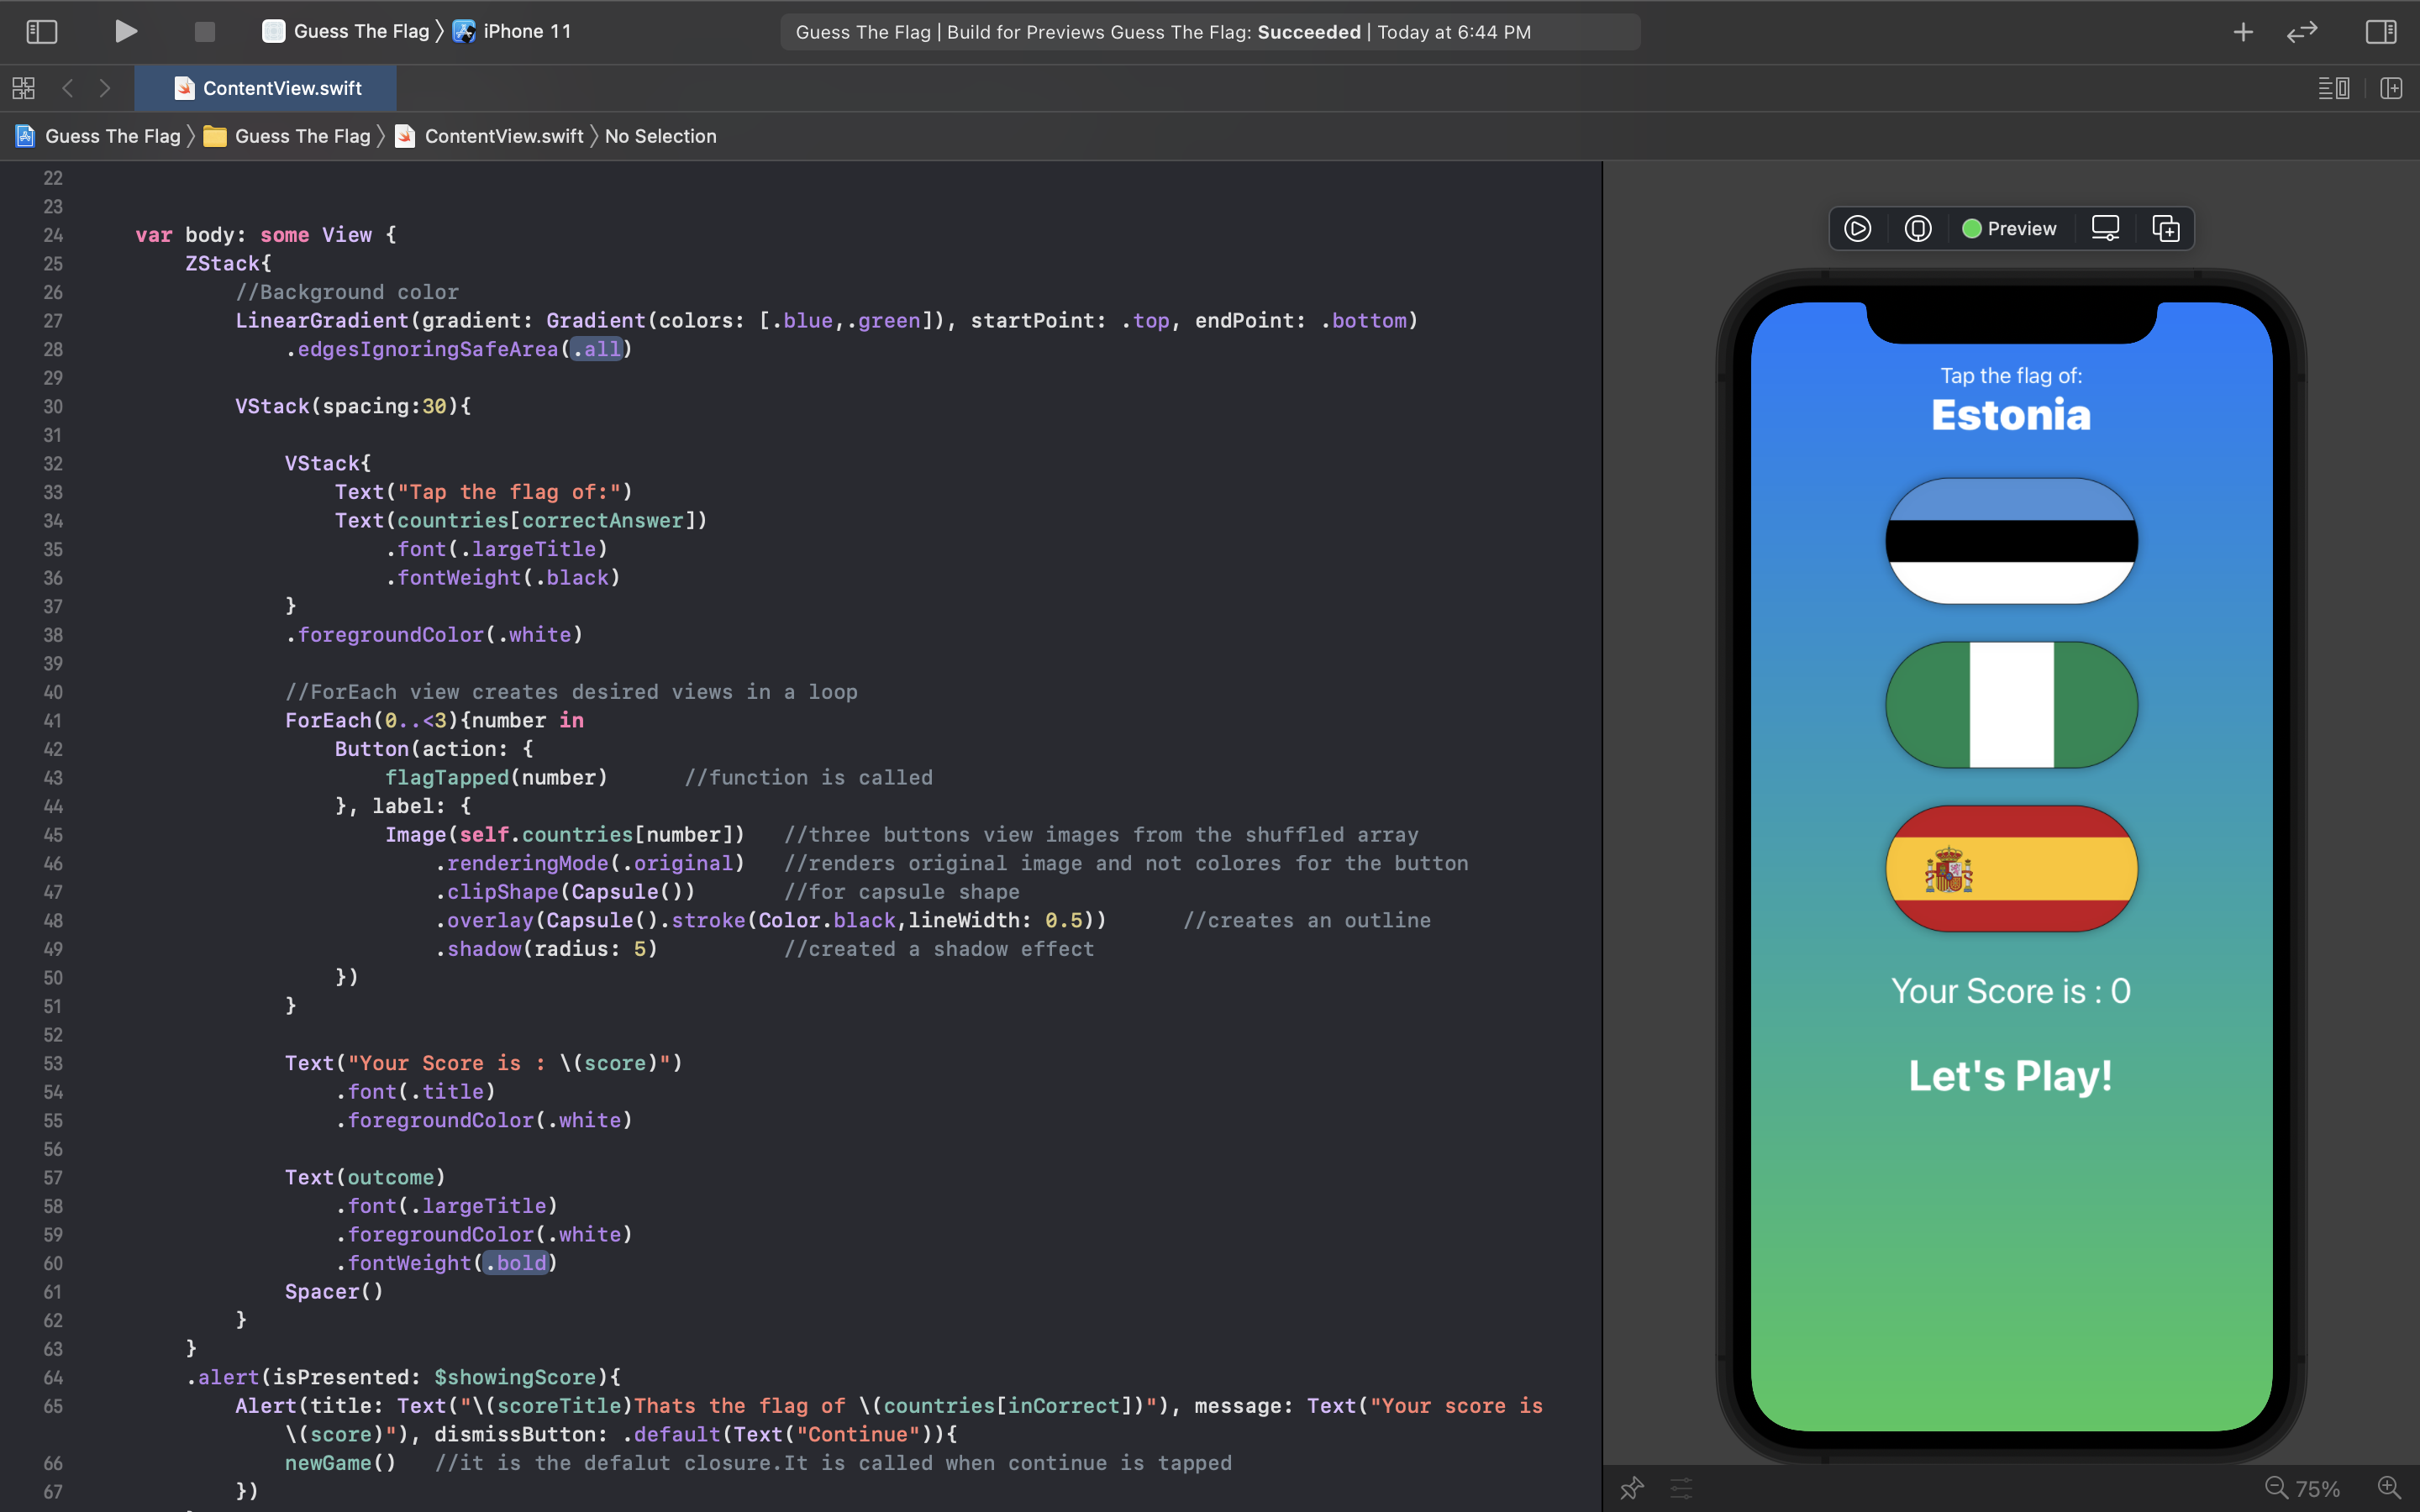This screenshot has width=2420, height=1512.
Task: Duplicate the preview with the plus icon
Action: click(2165, 229)
